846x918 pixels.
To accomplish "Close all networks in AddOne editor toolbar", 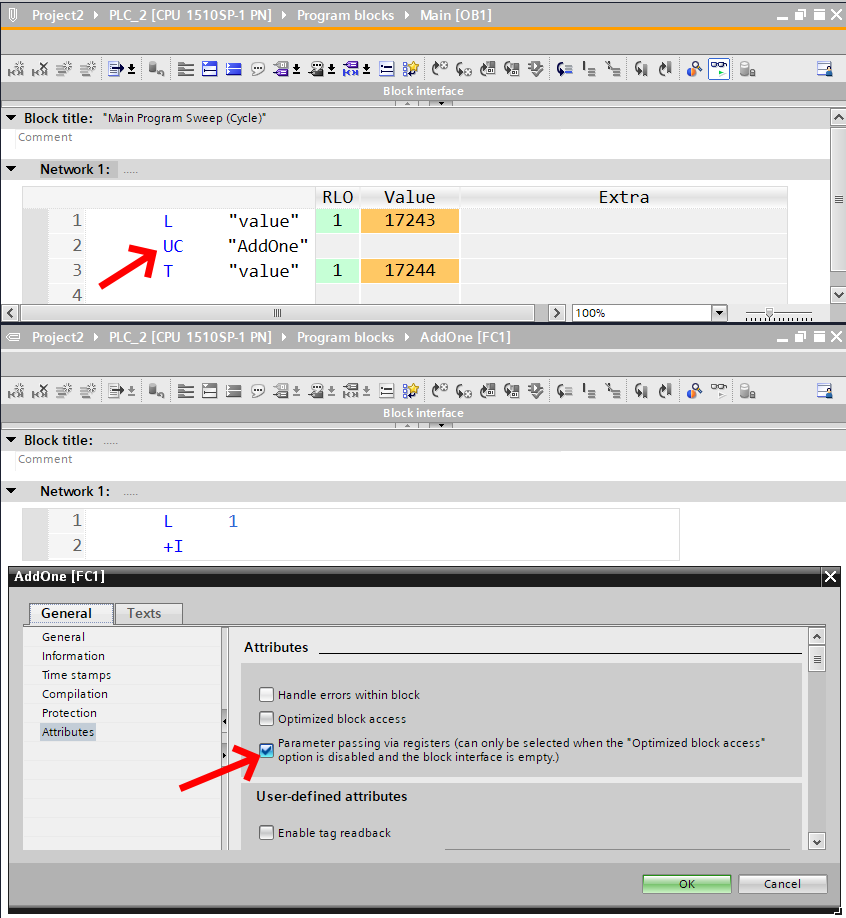I will coord(234,391).
